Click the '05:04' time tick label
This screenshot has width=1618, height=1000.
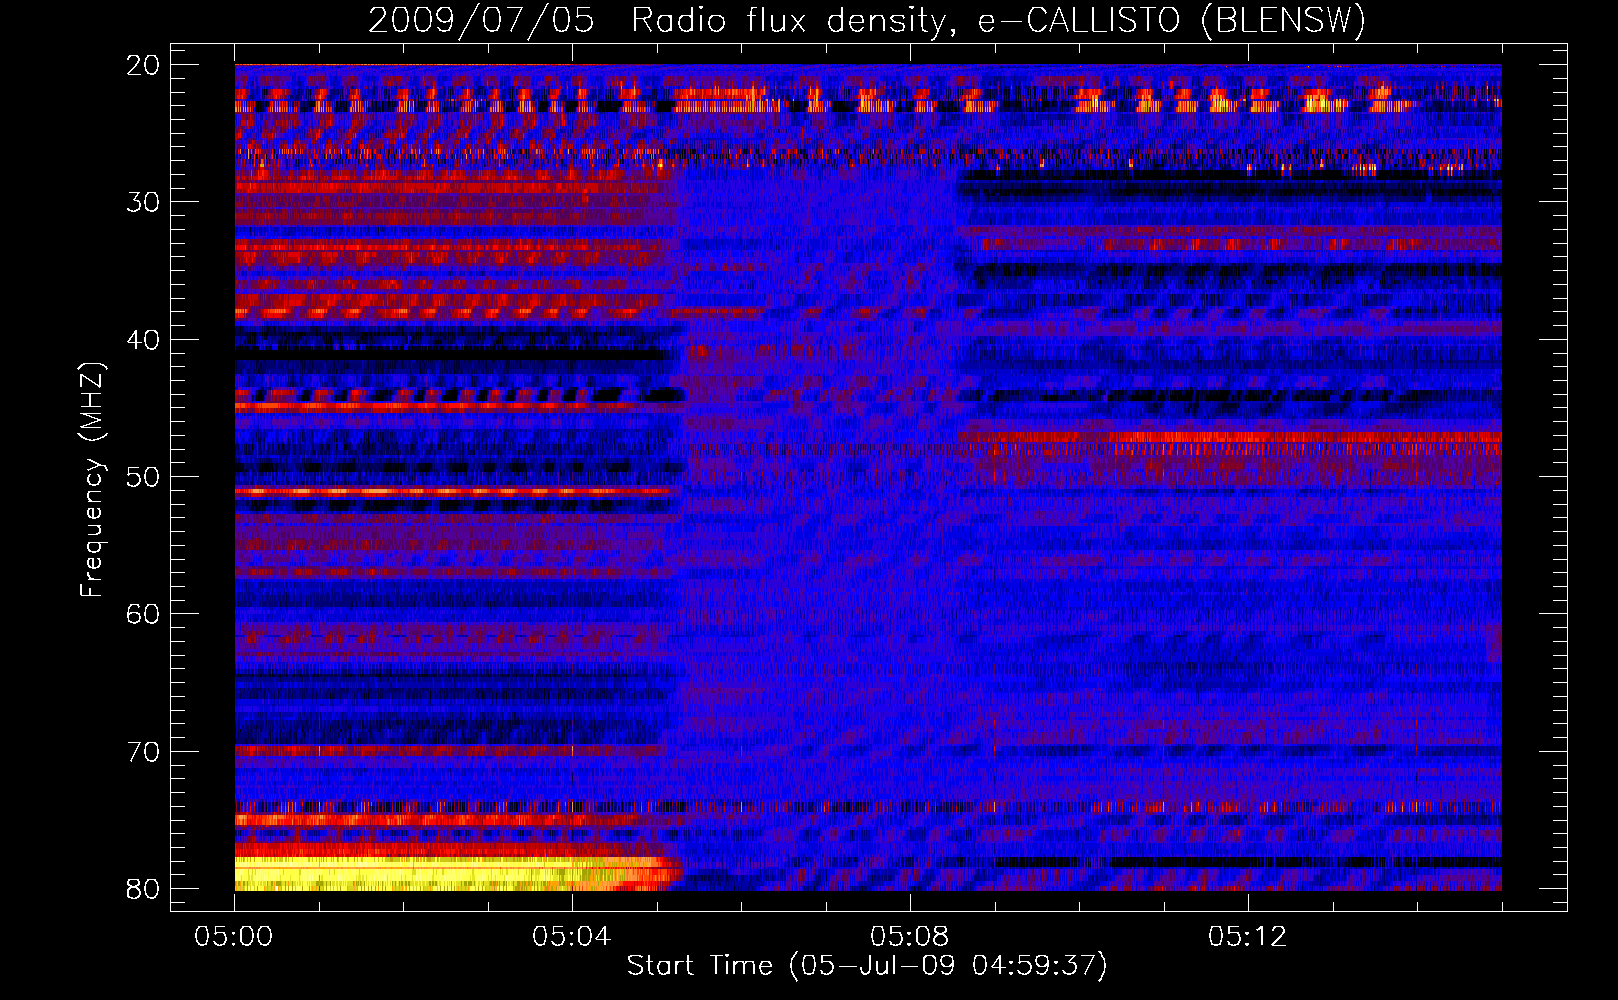(571, 937)
